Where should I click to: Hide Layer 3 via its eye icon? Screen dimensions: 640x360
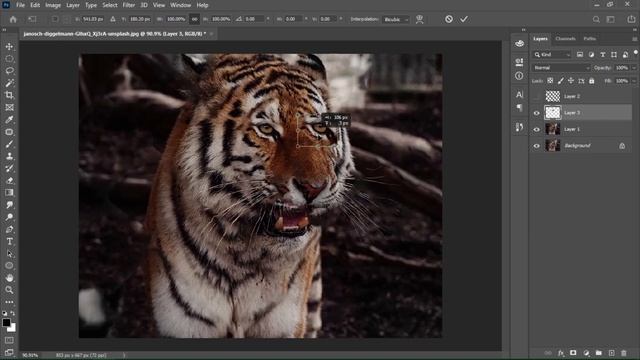(537, 113)
